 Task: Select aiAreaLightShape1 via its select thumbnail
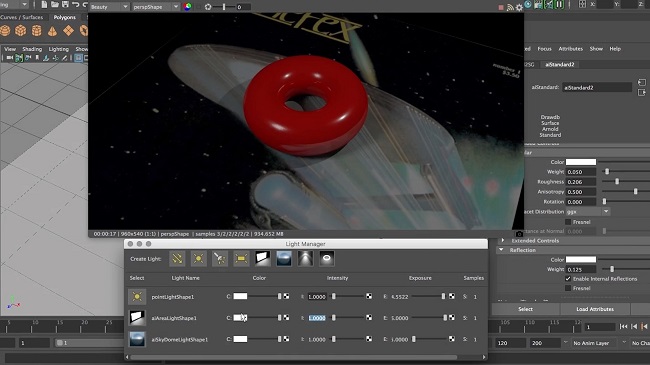pyautogui.click(x=137, y=318)
